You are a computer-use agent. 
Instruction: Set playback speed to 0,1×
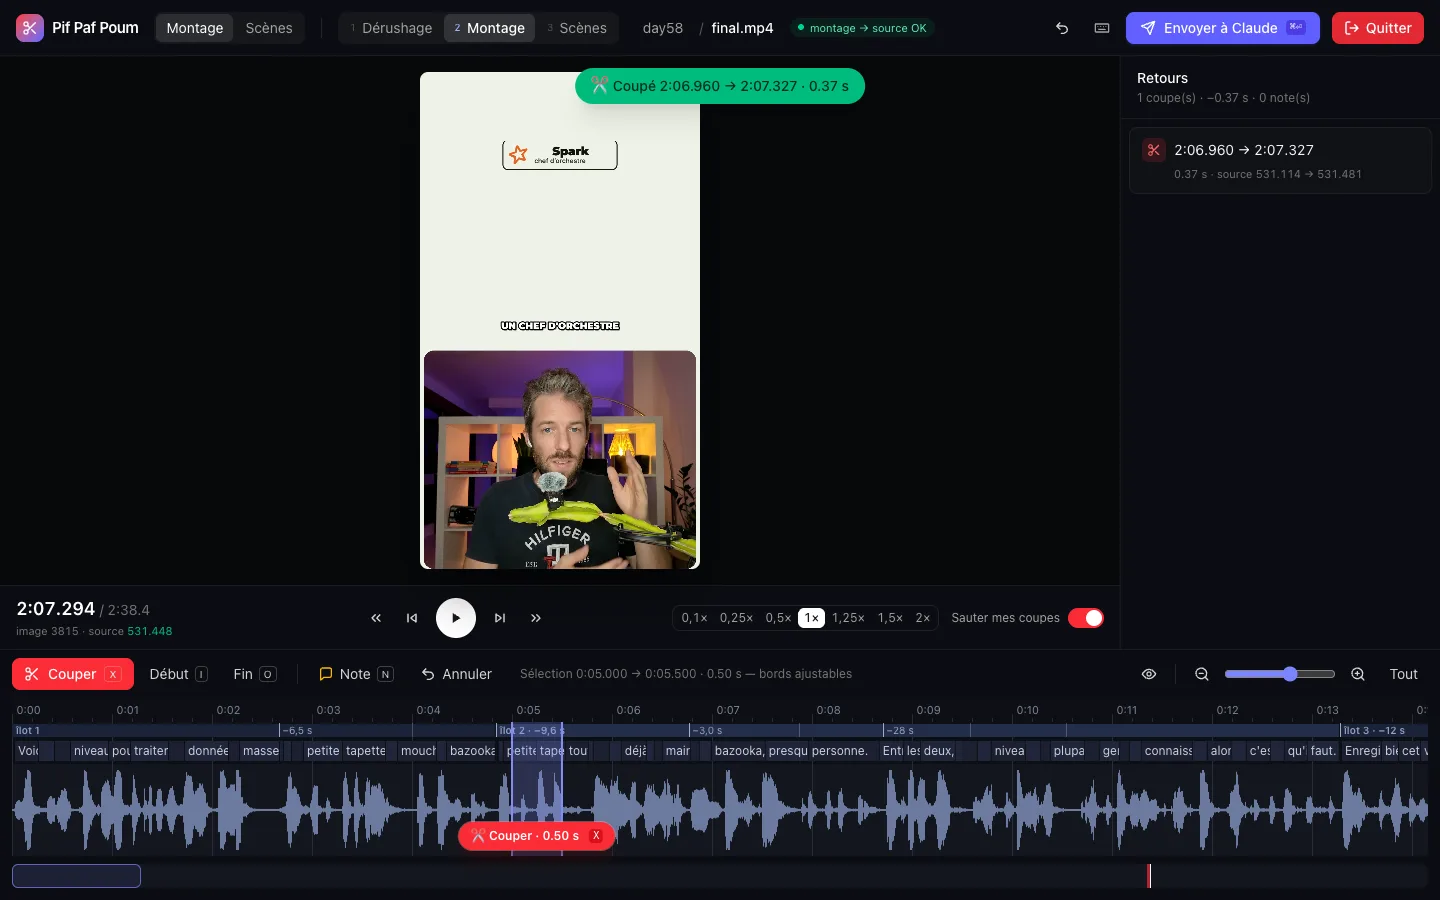(x=694, y=618)
